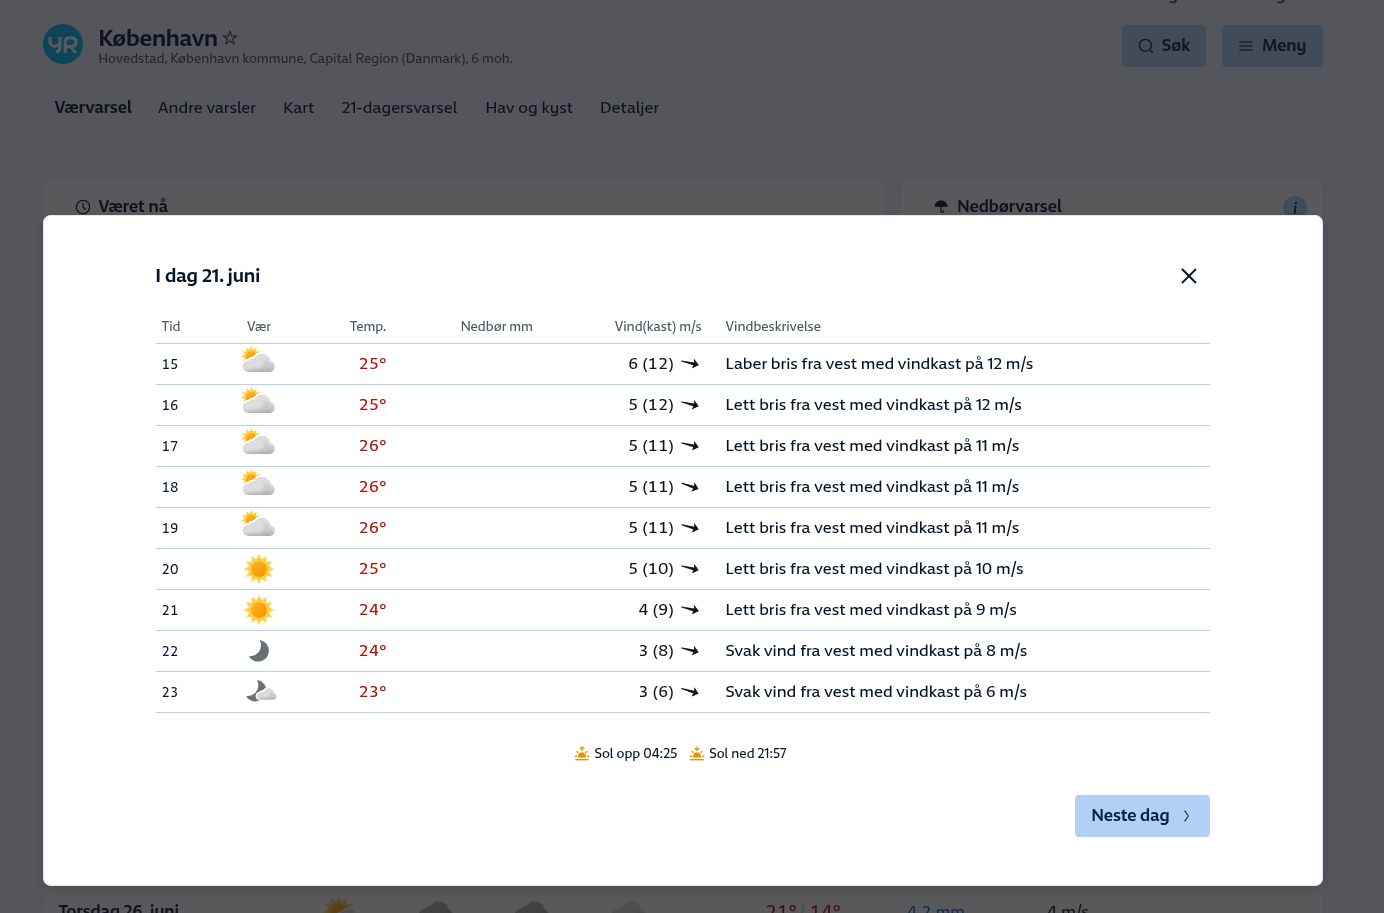Image resolution: width=1384 pixels, height=913 pixels.
Task: Select the Andre varsler tab
Action: click(207, 107)
